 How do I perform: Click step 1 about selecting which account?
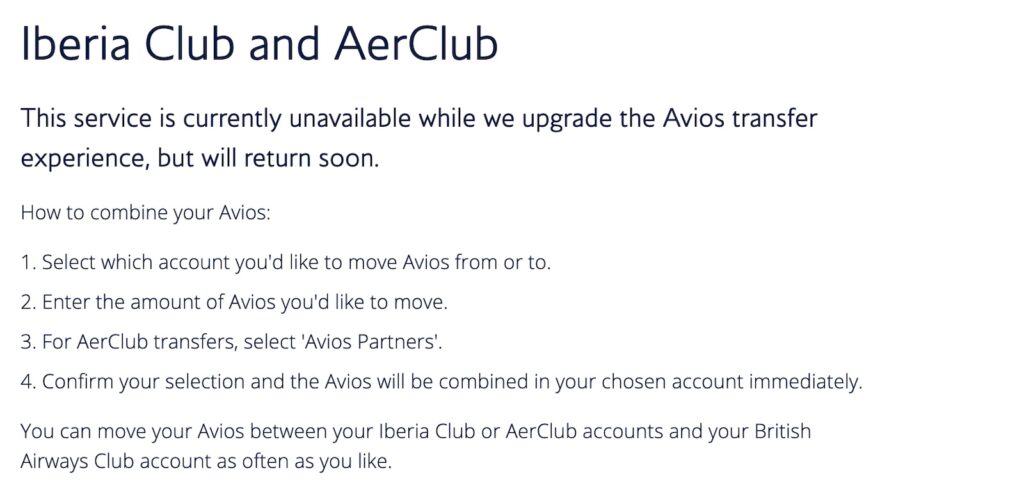pyautogui.click(x=286, y=263)
